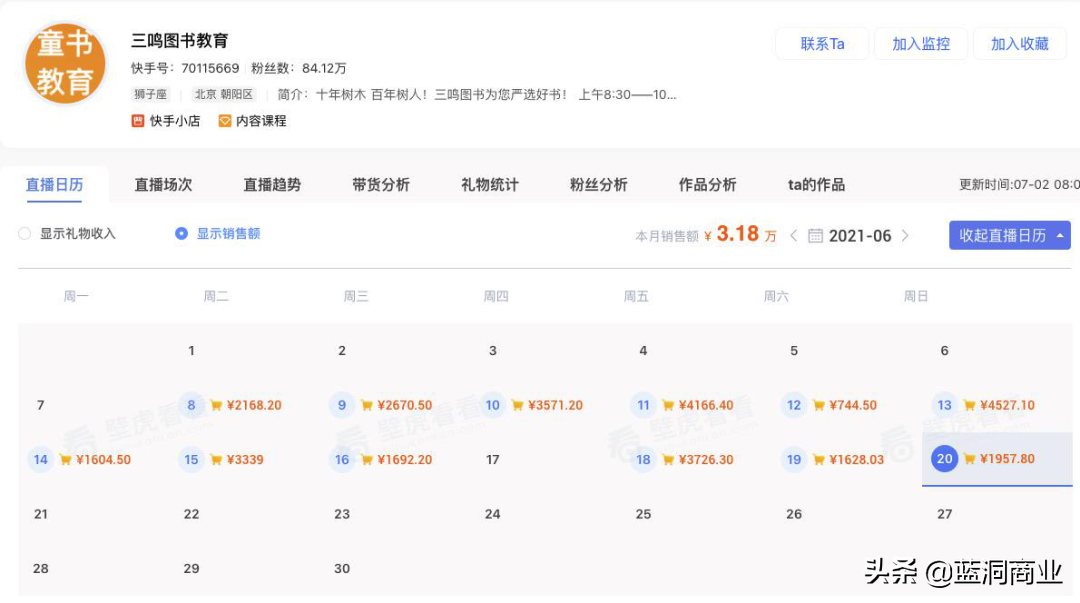This screenshot has width=1080, height=603.
Task: Click the 内容课程 course icon
Action: point(225,121)
